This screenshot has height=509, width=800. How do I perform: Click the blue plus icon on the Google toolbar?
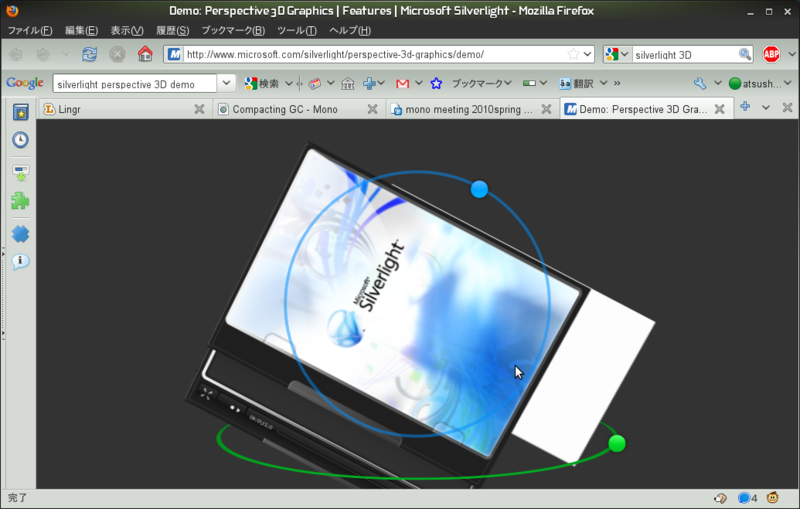(x=369, y=83)
